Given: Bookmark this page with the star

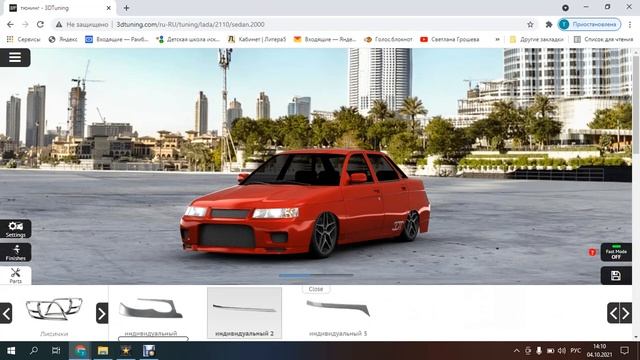Looking at the screenshot, I should [530, 24].
